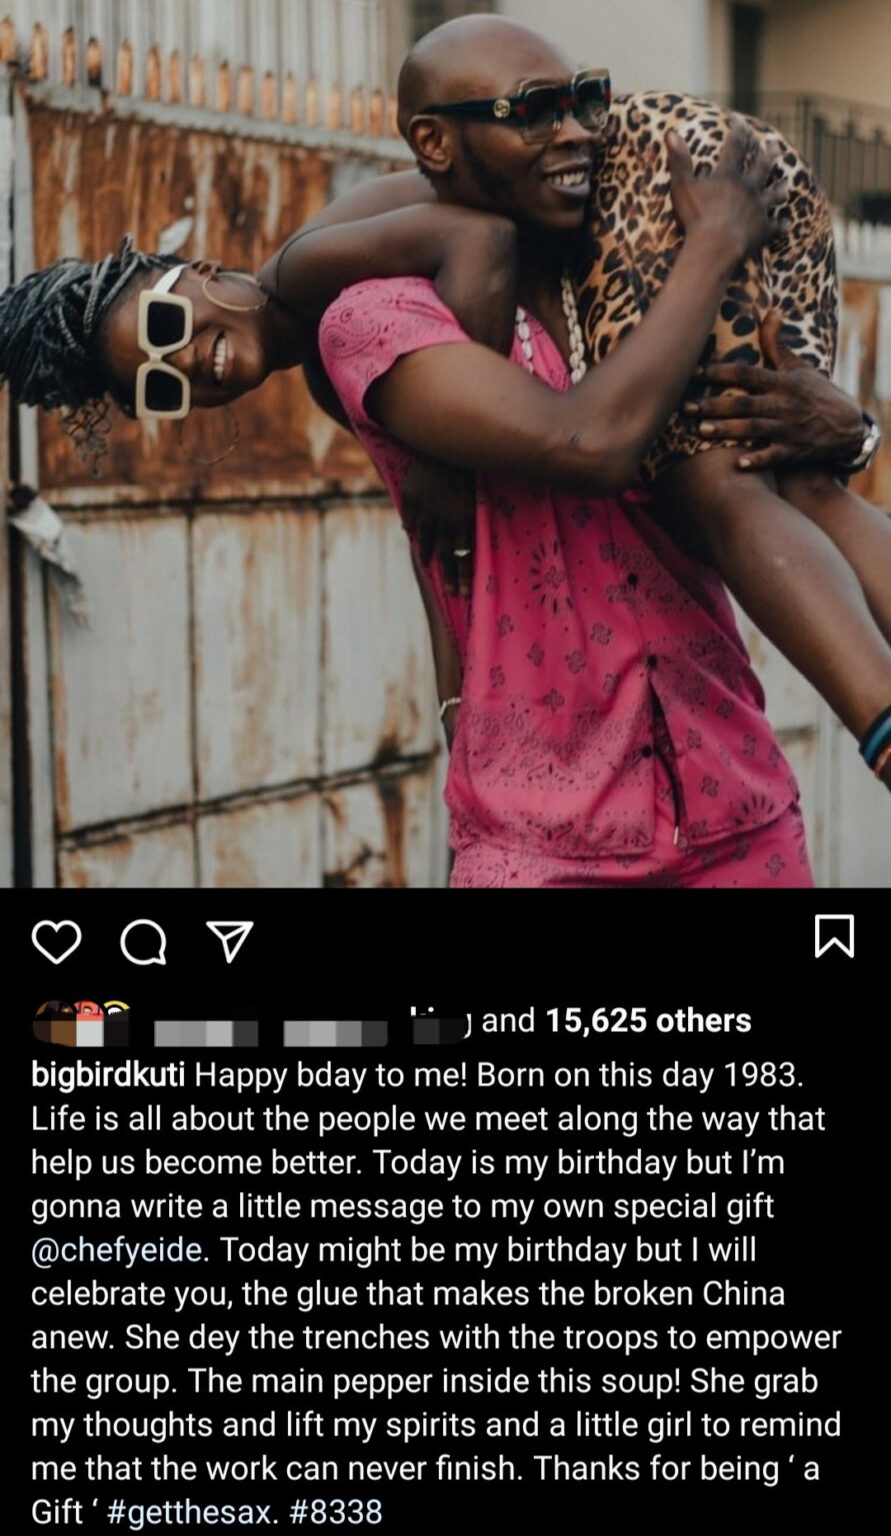Open the bigbirdkuti profile from the caption
The image size is (891, 1536).
(108, 1075)
